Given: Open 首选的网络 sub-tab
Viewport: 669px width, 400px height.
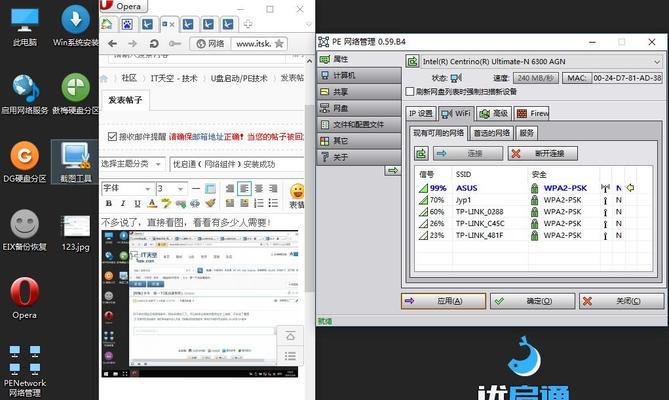Looking at the screenshot, I should pyautogui.click(x=492, y=133).
